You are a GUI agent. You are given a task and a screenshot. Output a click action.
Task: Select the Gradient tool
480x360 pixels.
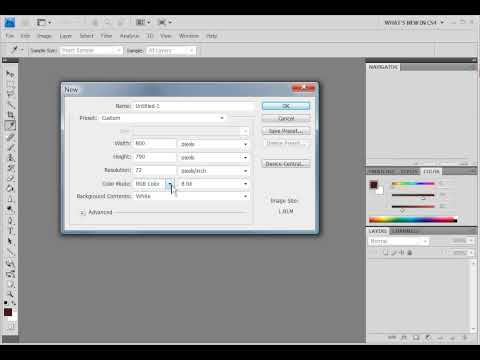coord(10,189)
